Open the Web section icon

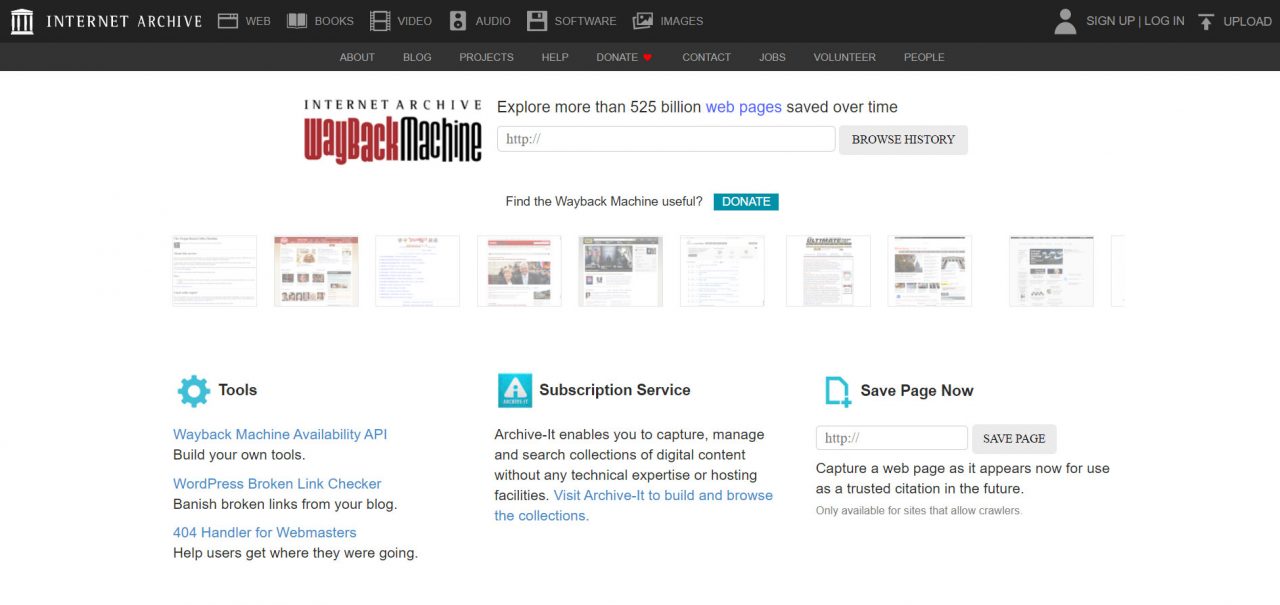pyautogui.click(x=228, y=21)
